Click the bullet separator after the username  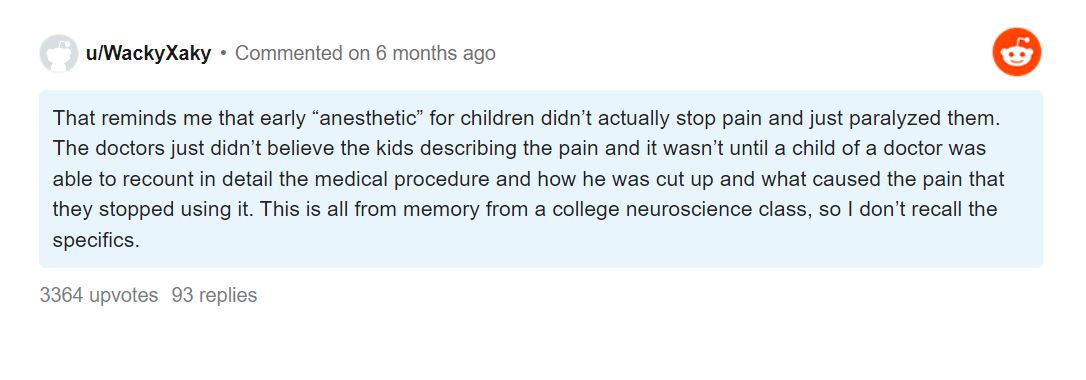[x=224, y=53]
